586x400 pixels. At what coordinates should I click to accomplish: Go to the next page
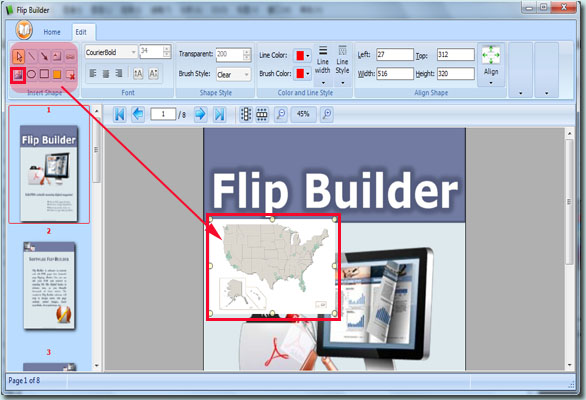[200, 114]
